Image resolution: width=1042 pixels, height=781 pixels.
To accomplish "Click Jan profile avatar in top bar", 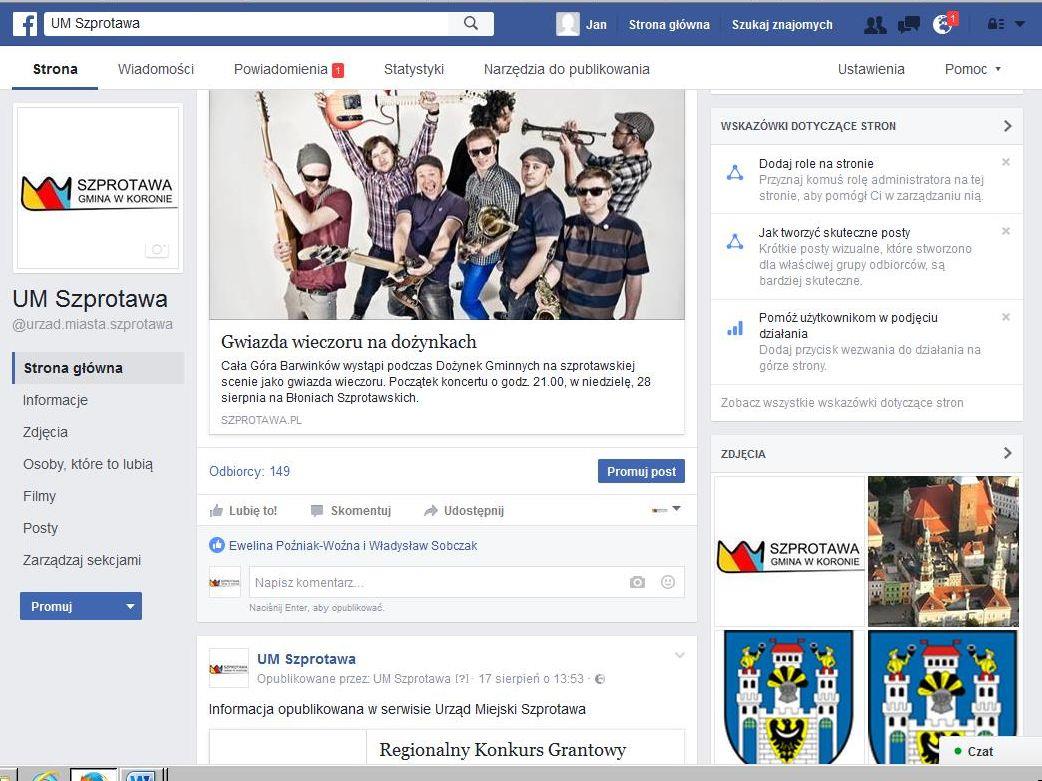I will (x=568, y=24).
